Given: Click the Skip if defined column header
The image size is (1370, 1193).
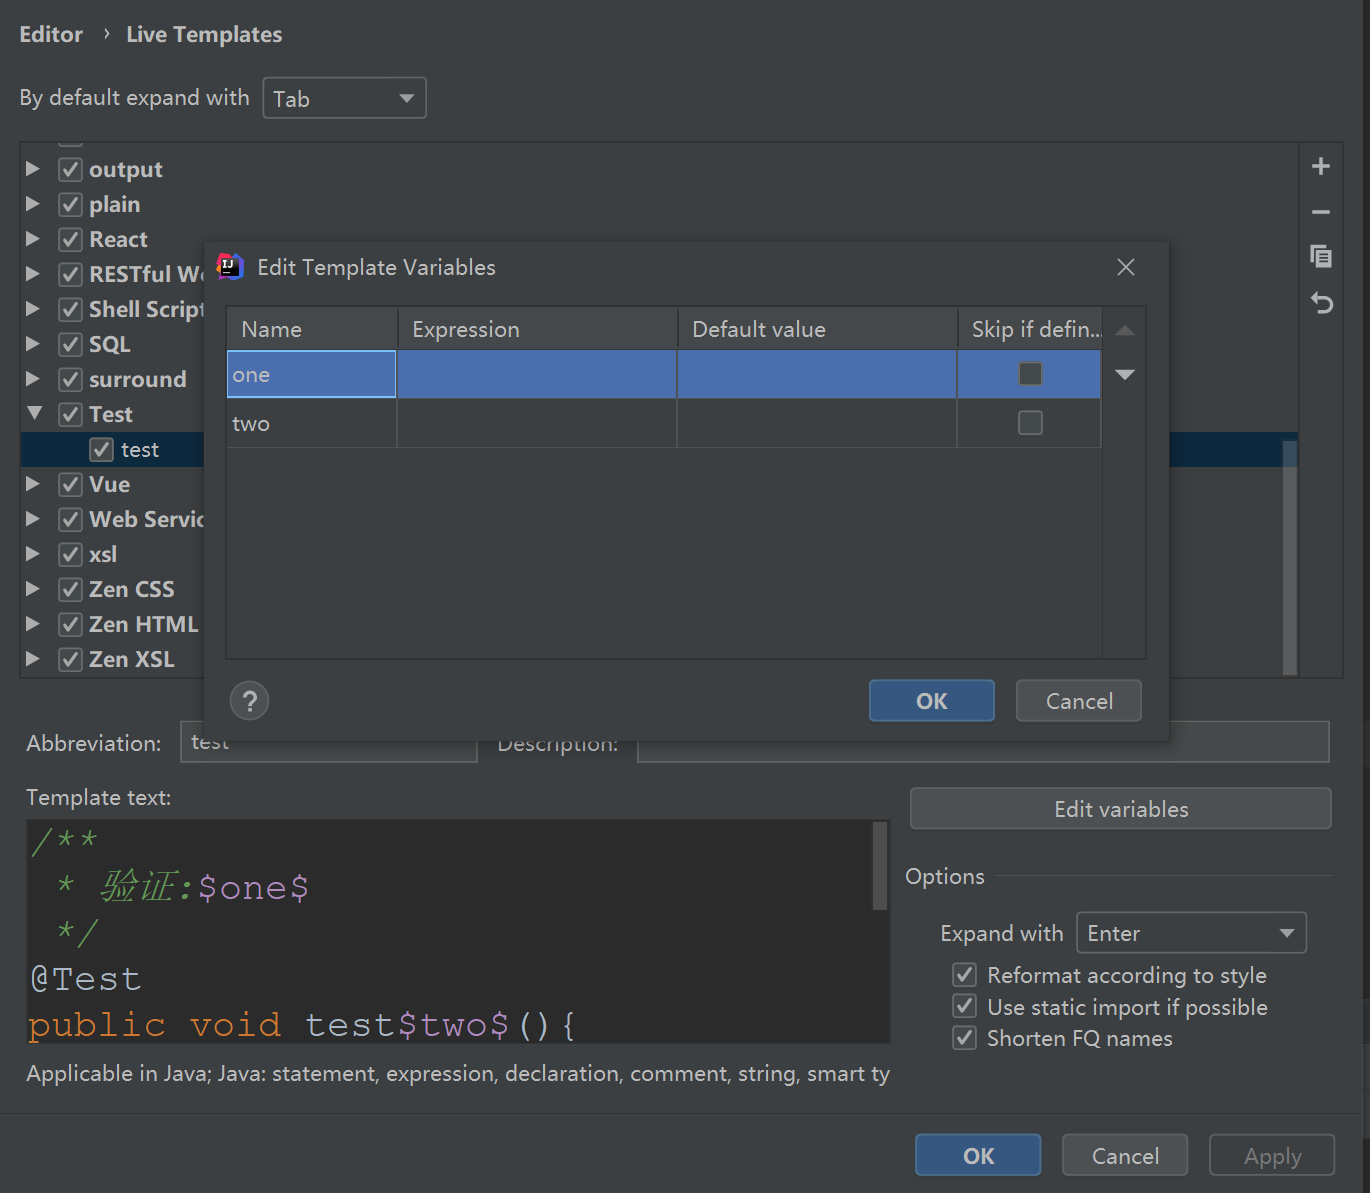Looking at the screenshot, I should coord(1030,329).
